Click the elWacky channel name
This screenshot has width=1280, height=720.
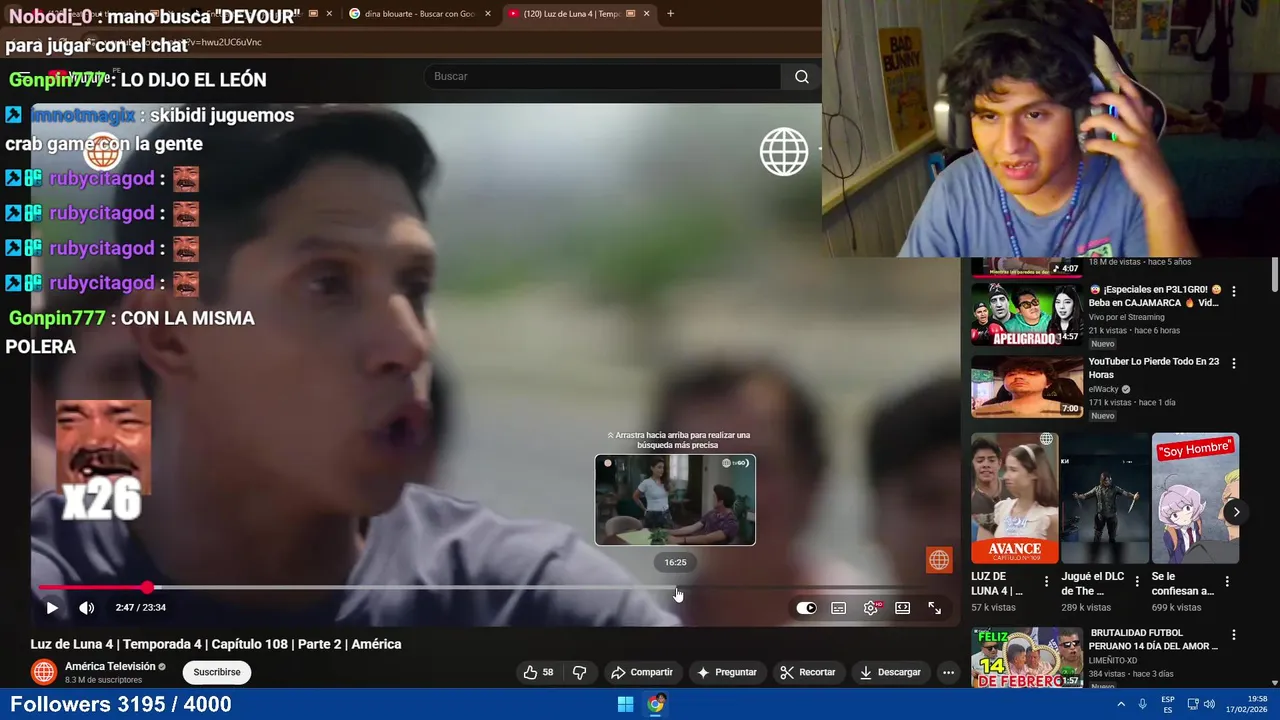pos(1103,389)
